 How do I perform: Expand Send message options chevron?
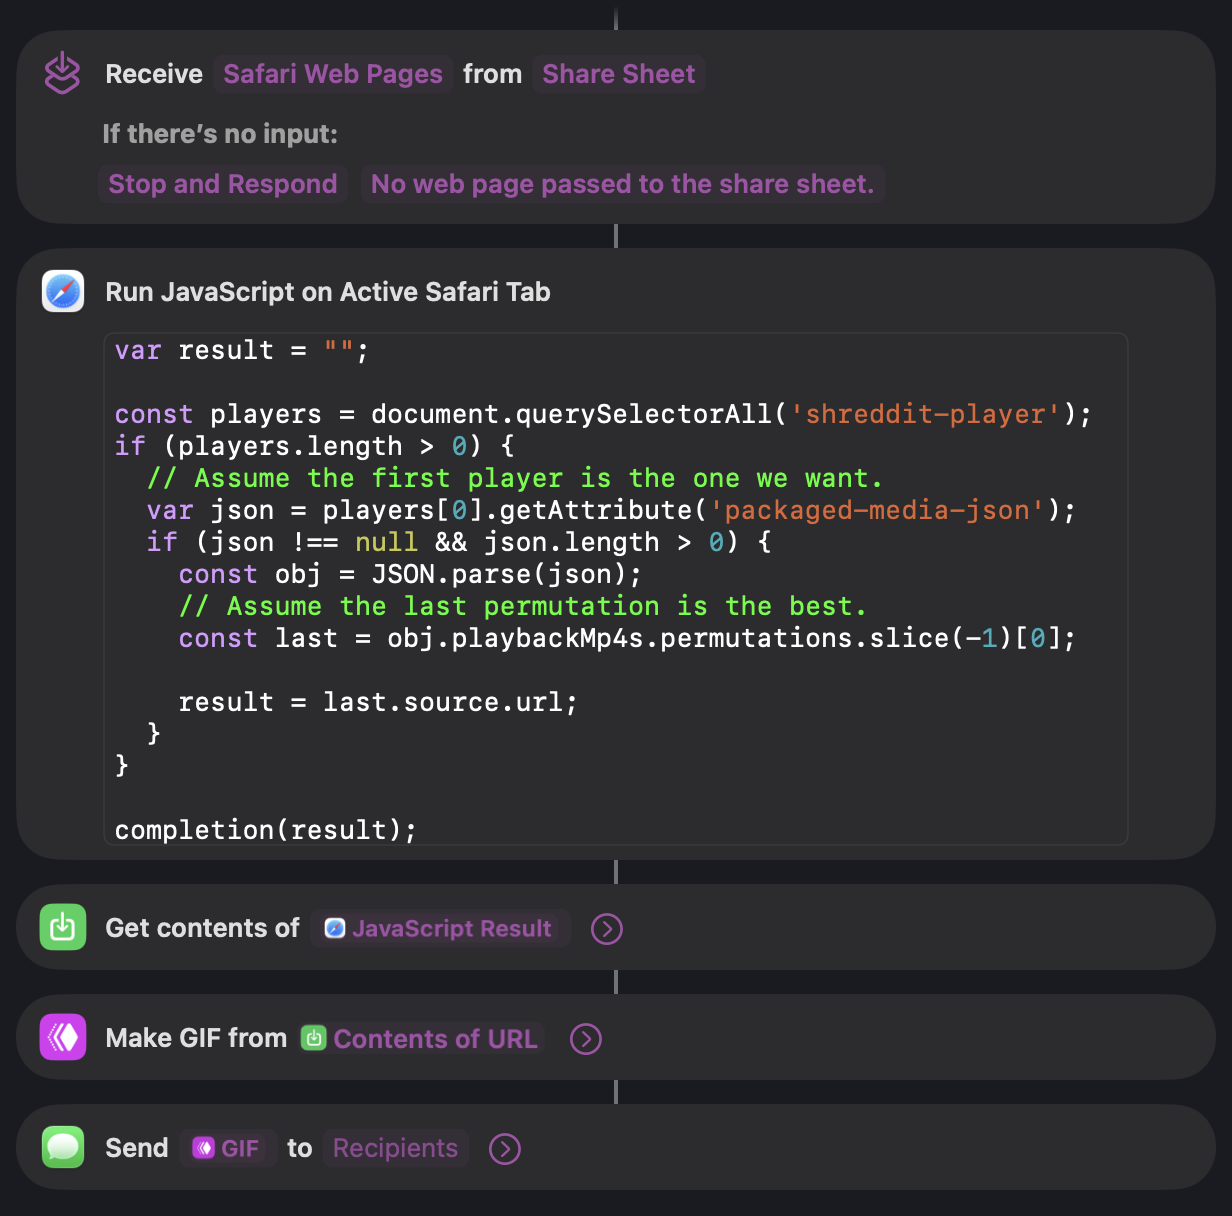click(505, 1149)
